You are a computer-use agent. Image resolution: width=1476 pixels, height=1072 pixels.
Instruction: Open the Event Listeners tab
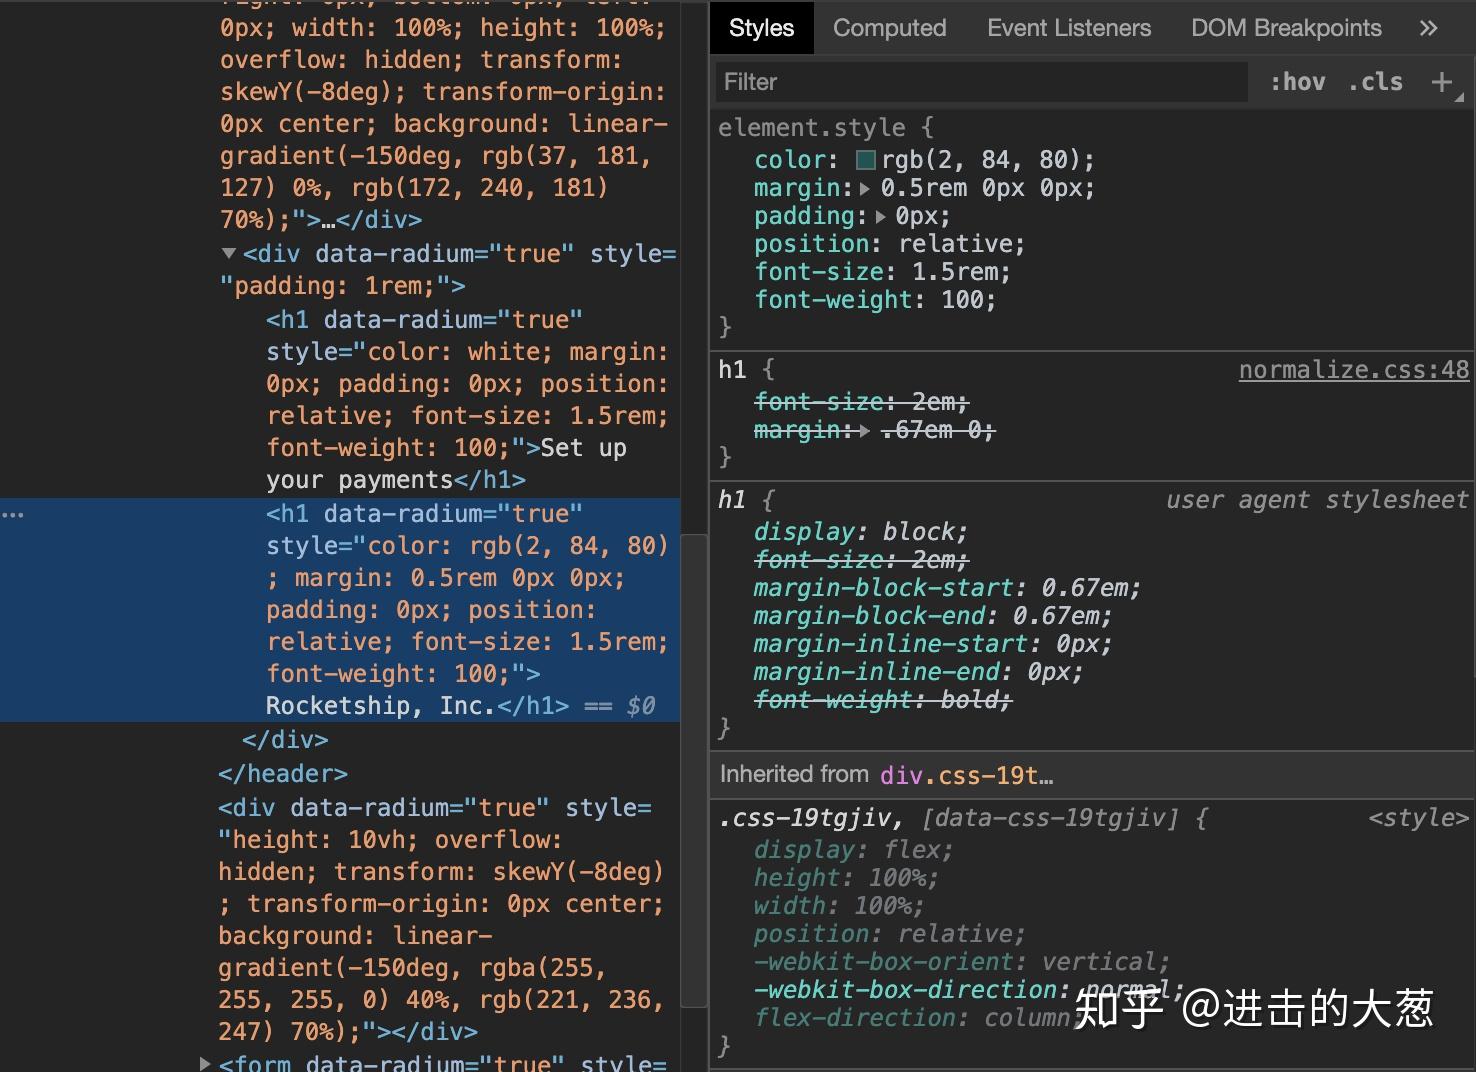click(x=1068, y=27)
